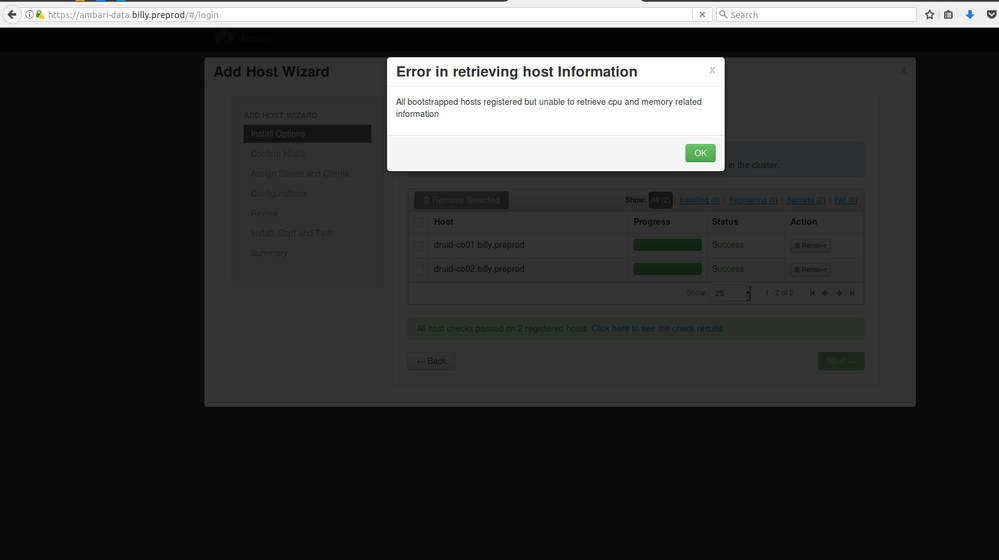The height and width of the screenshot is (560, 999).
Task: Open the downloads arrow icon
Action: (970, 15)
